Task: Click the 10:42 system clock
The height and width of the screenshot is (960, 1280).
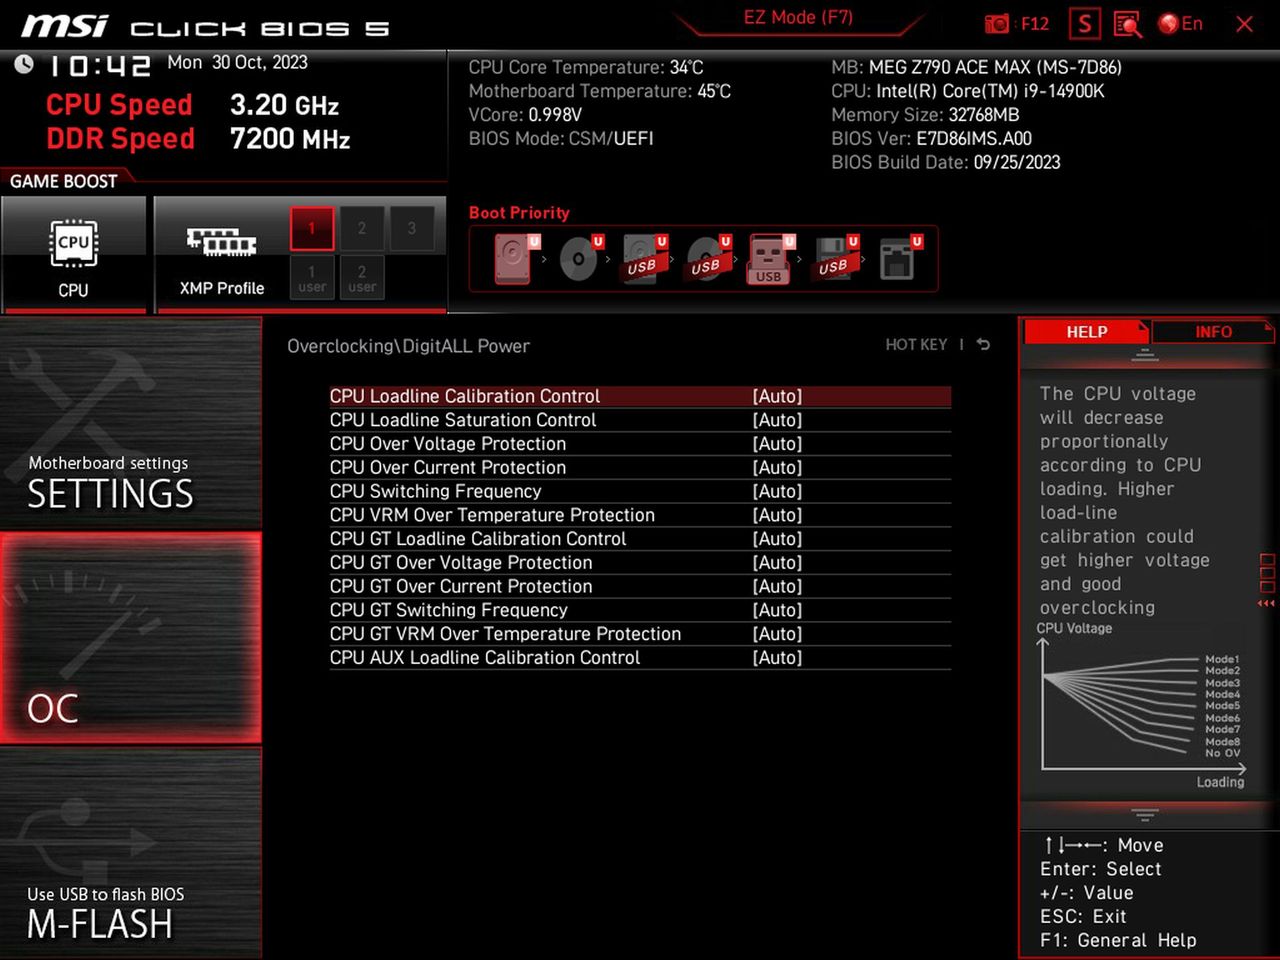Action: (99, 66)
